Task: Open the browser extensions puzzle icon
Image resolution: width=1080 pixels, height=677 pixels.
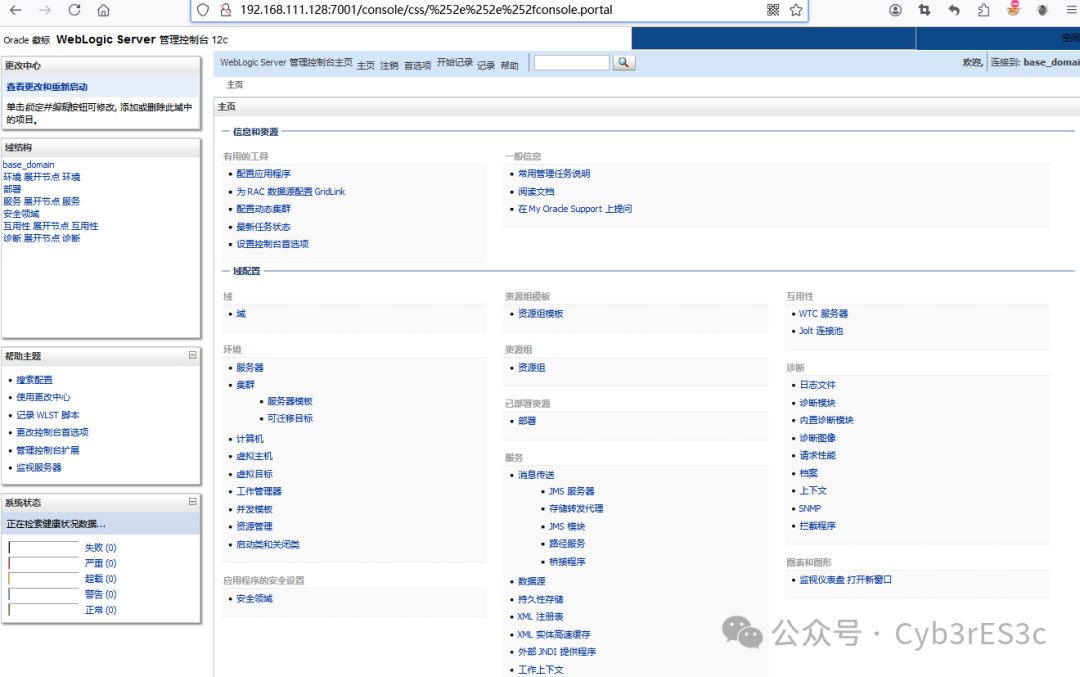Action: 983,10
